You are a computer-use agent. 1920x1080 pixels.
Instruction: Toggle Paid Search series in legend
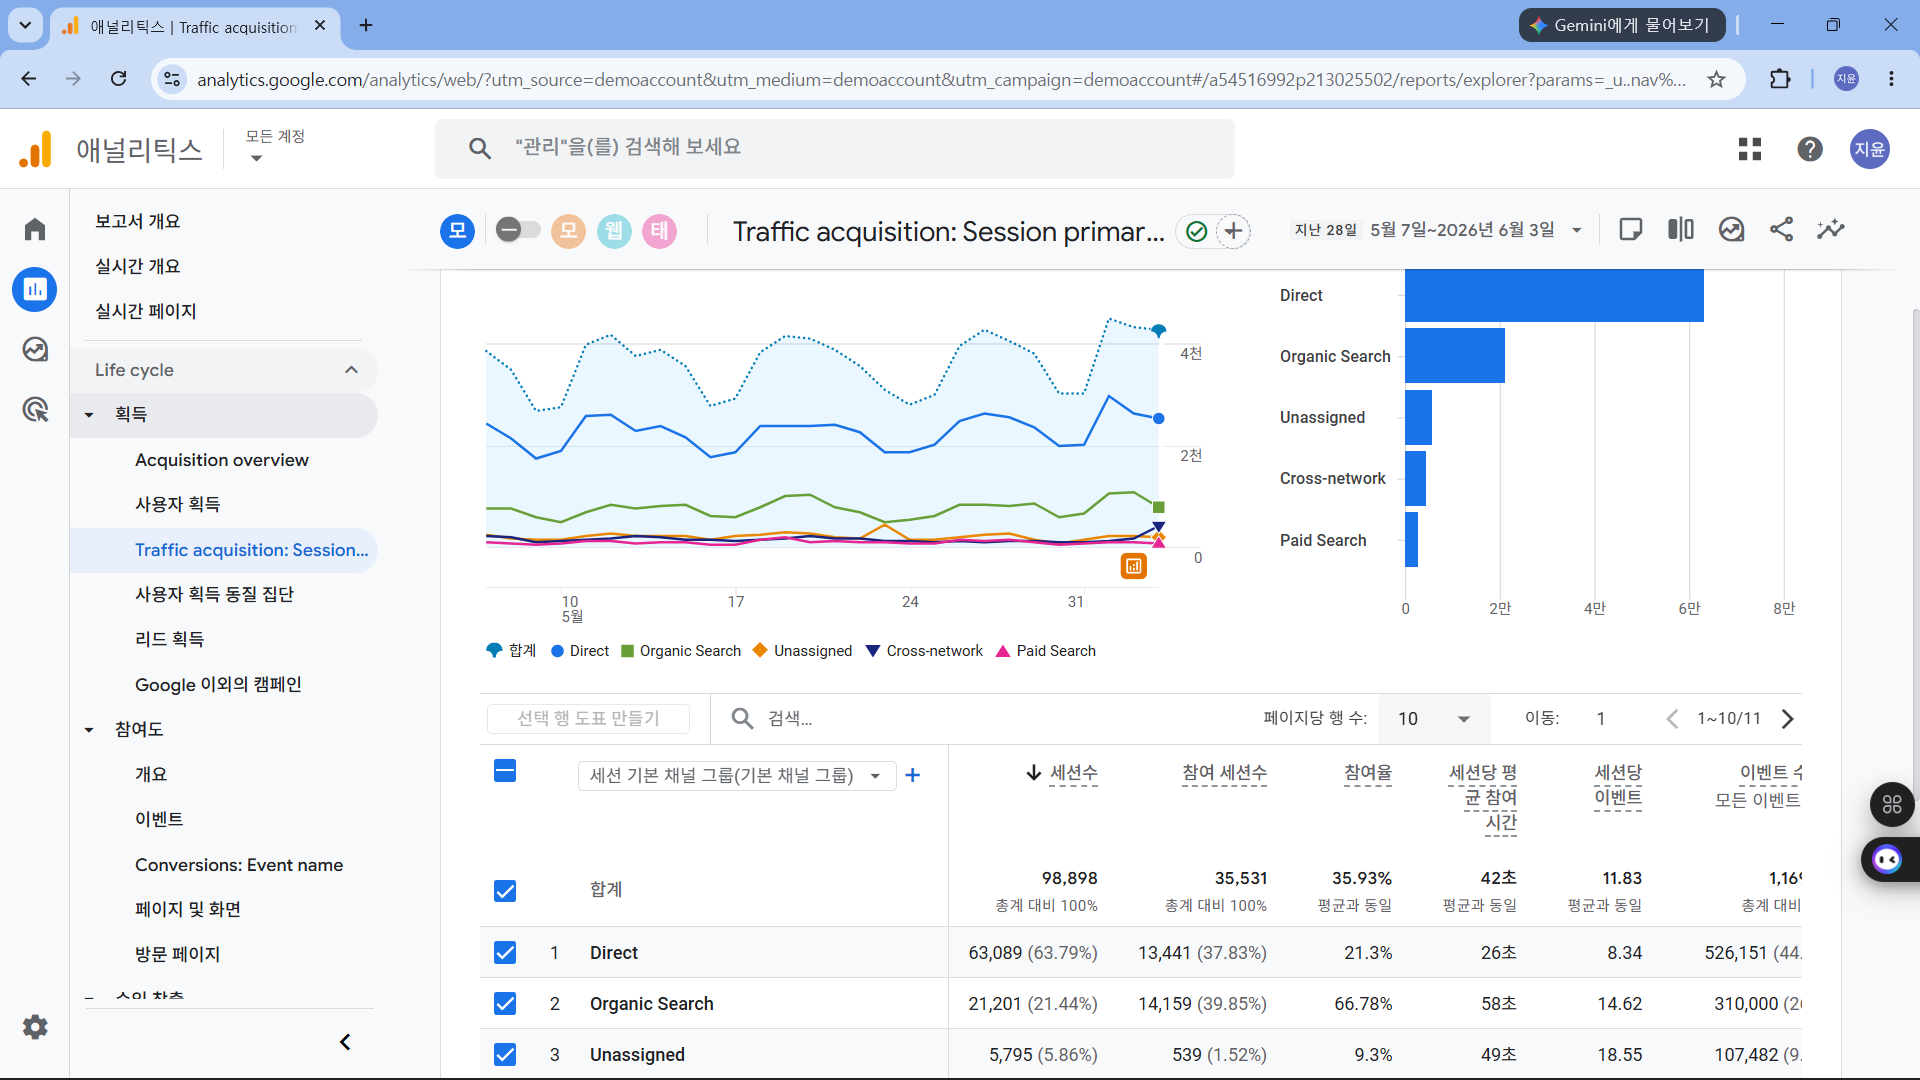pyautogui.click(x=1046, y=651)
